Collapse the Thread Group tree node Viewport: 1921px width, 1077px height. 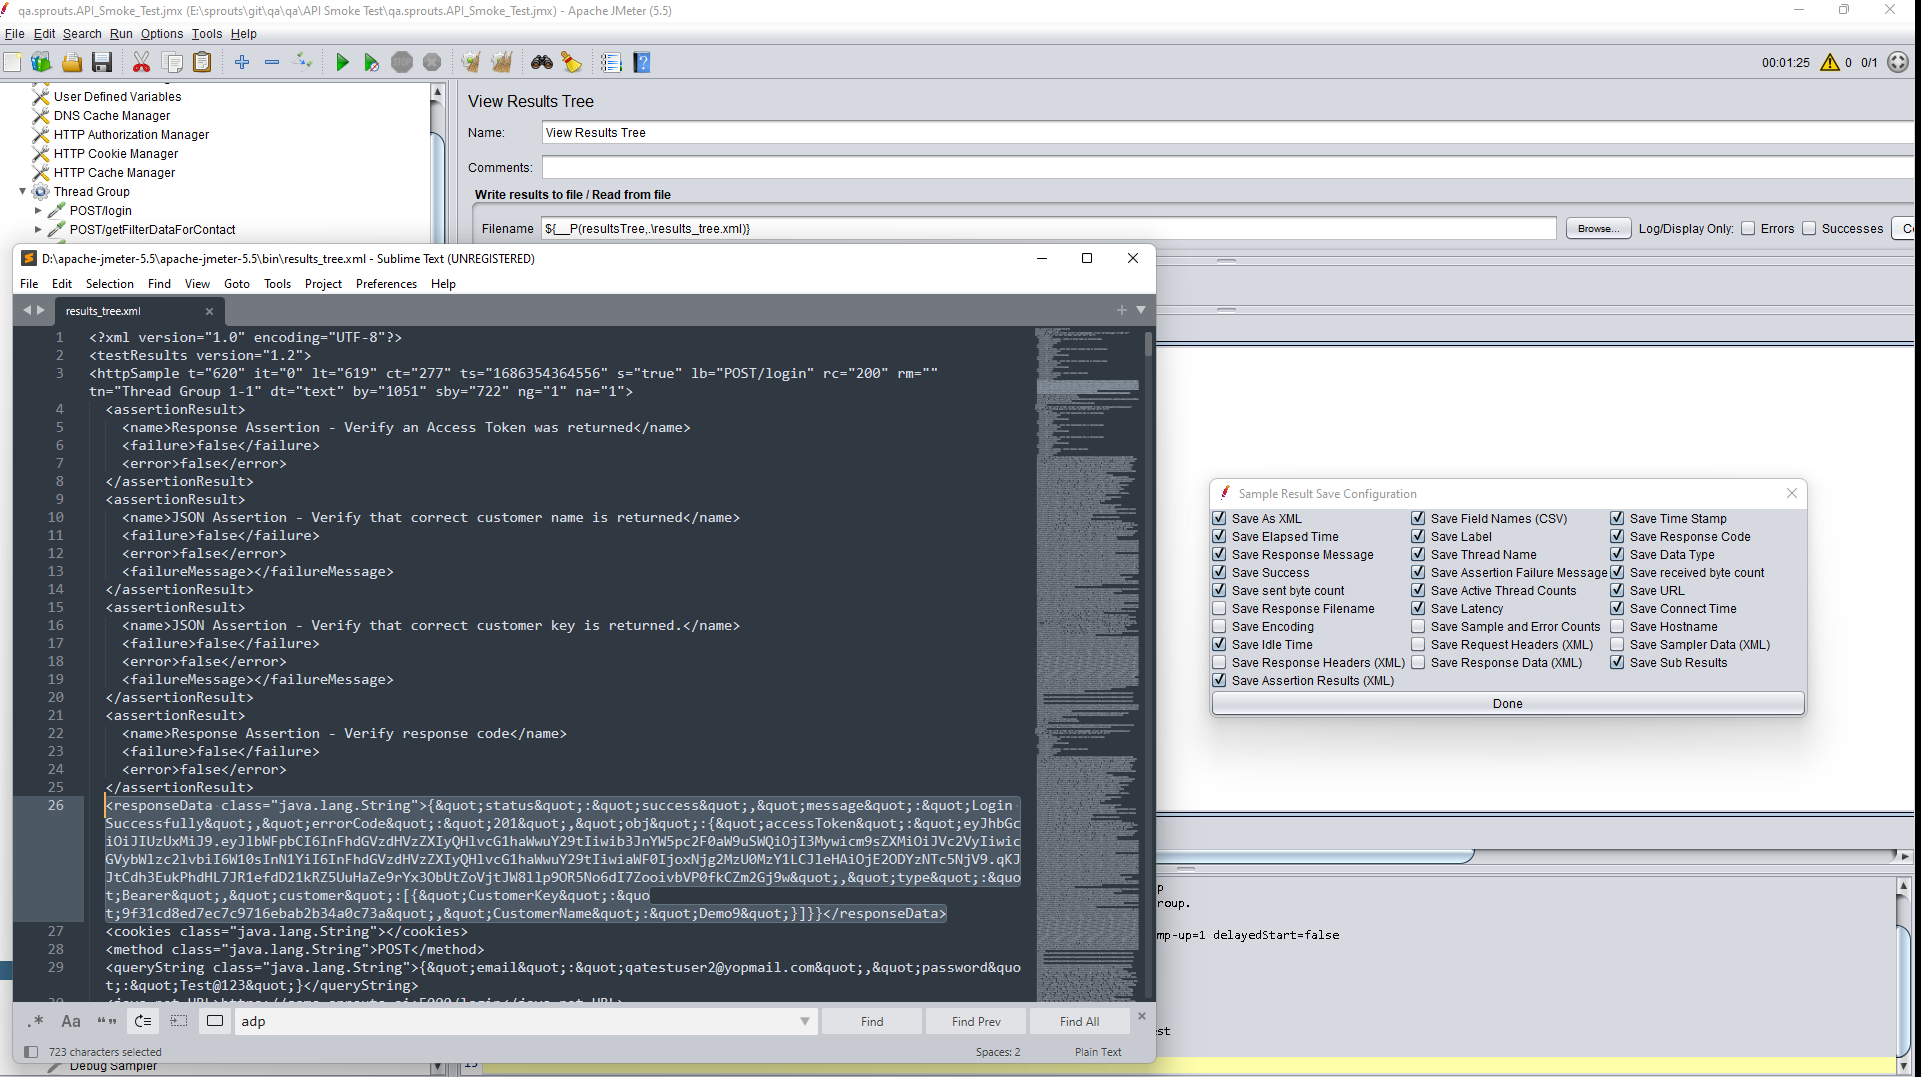pyautogui.click(x=22, y=192)
